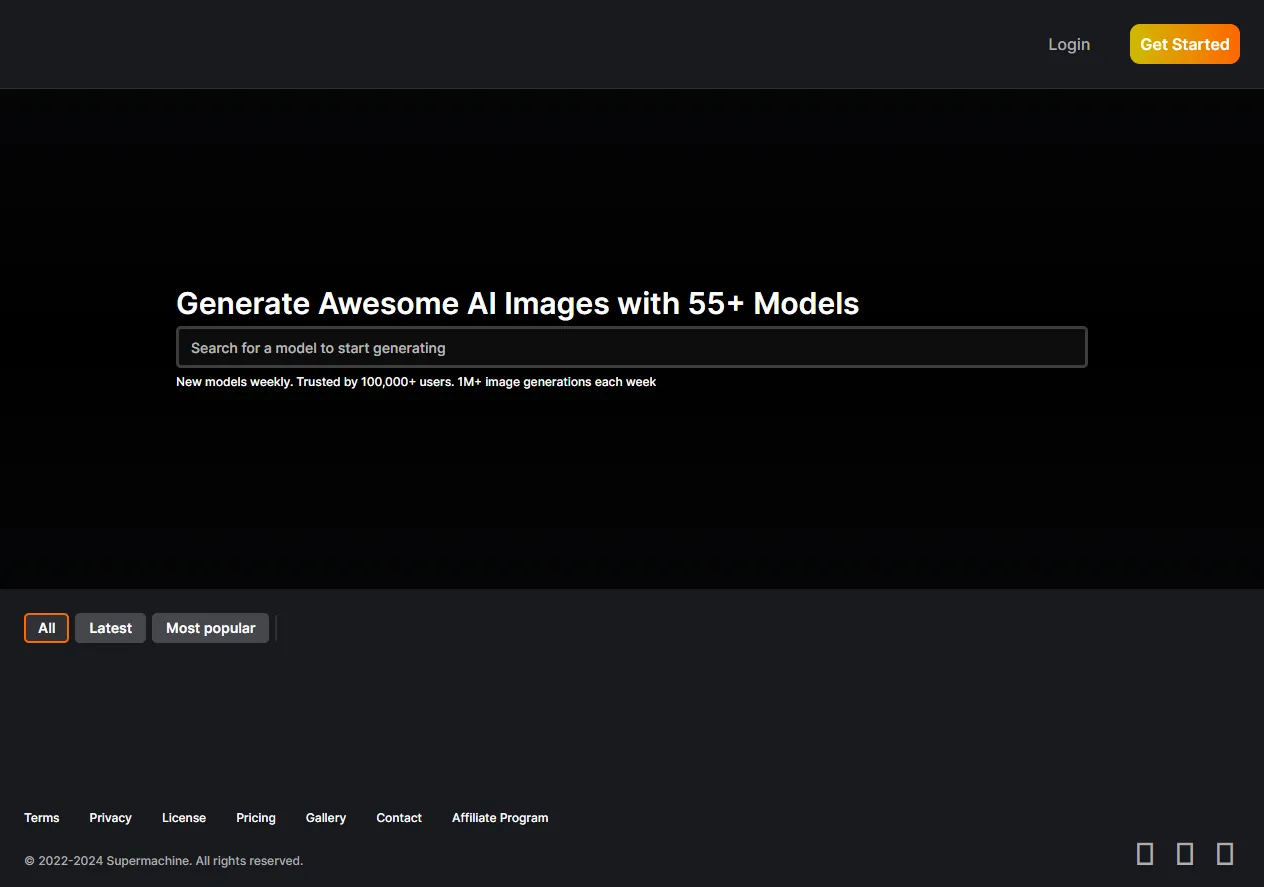
Task: Open the Privacy page
Action: [x=110, y=817]
